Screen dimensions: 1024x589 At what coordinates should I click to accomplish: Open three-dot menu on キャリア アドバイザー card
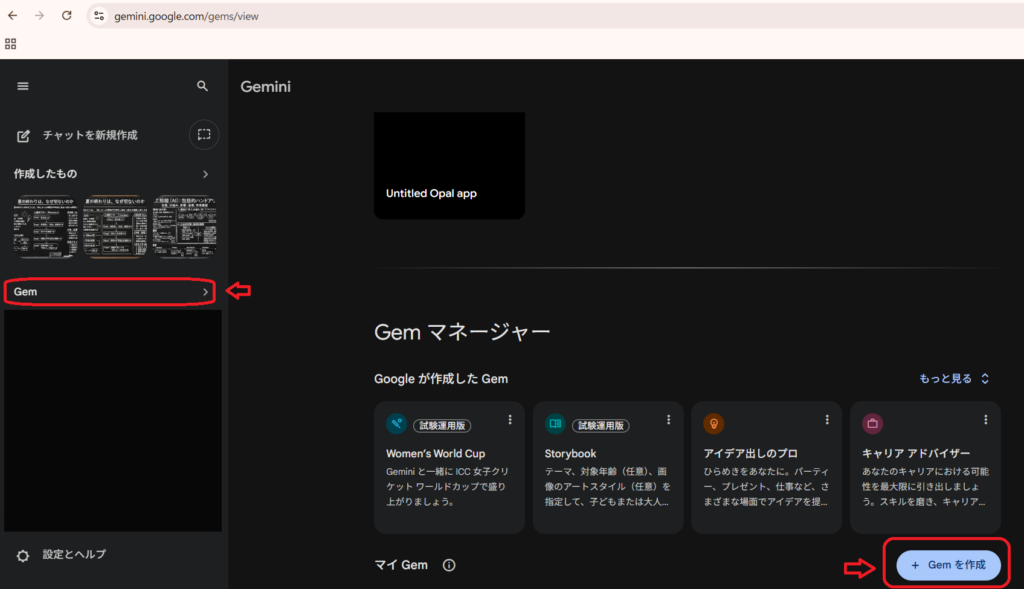986,420
